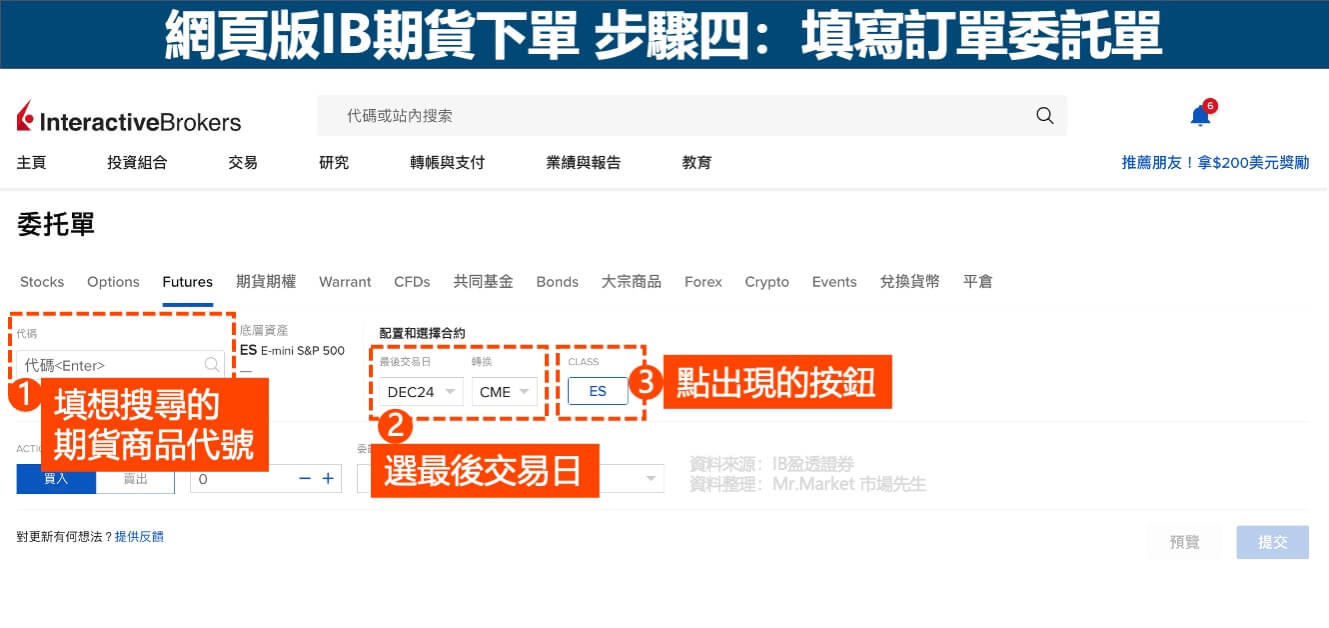Decrease quantity with the minus button
Screen dimensions: 1329x628
[x=305, y=479]
